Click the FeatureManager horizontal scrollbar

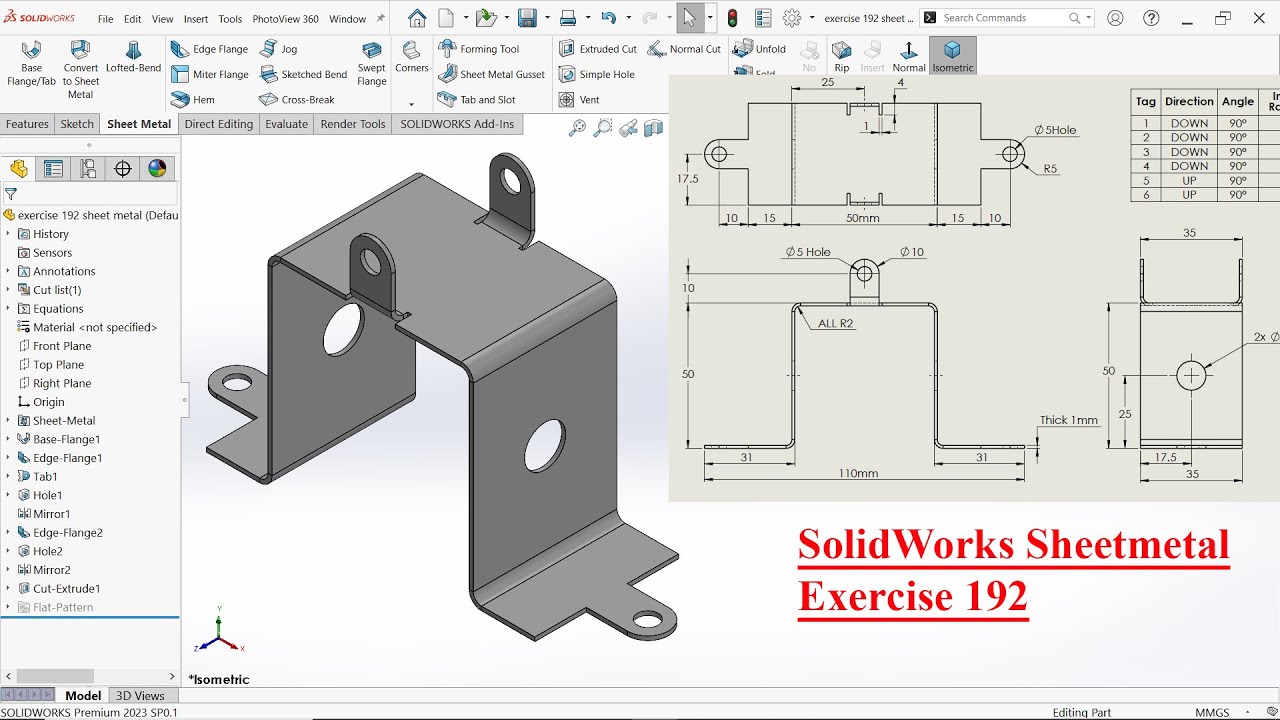pos(54,676)
